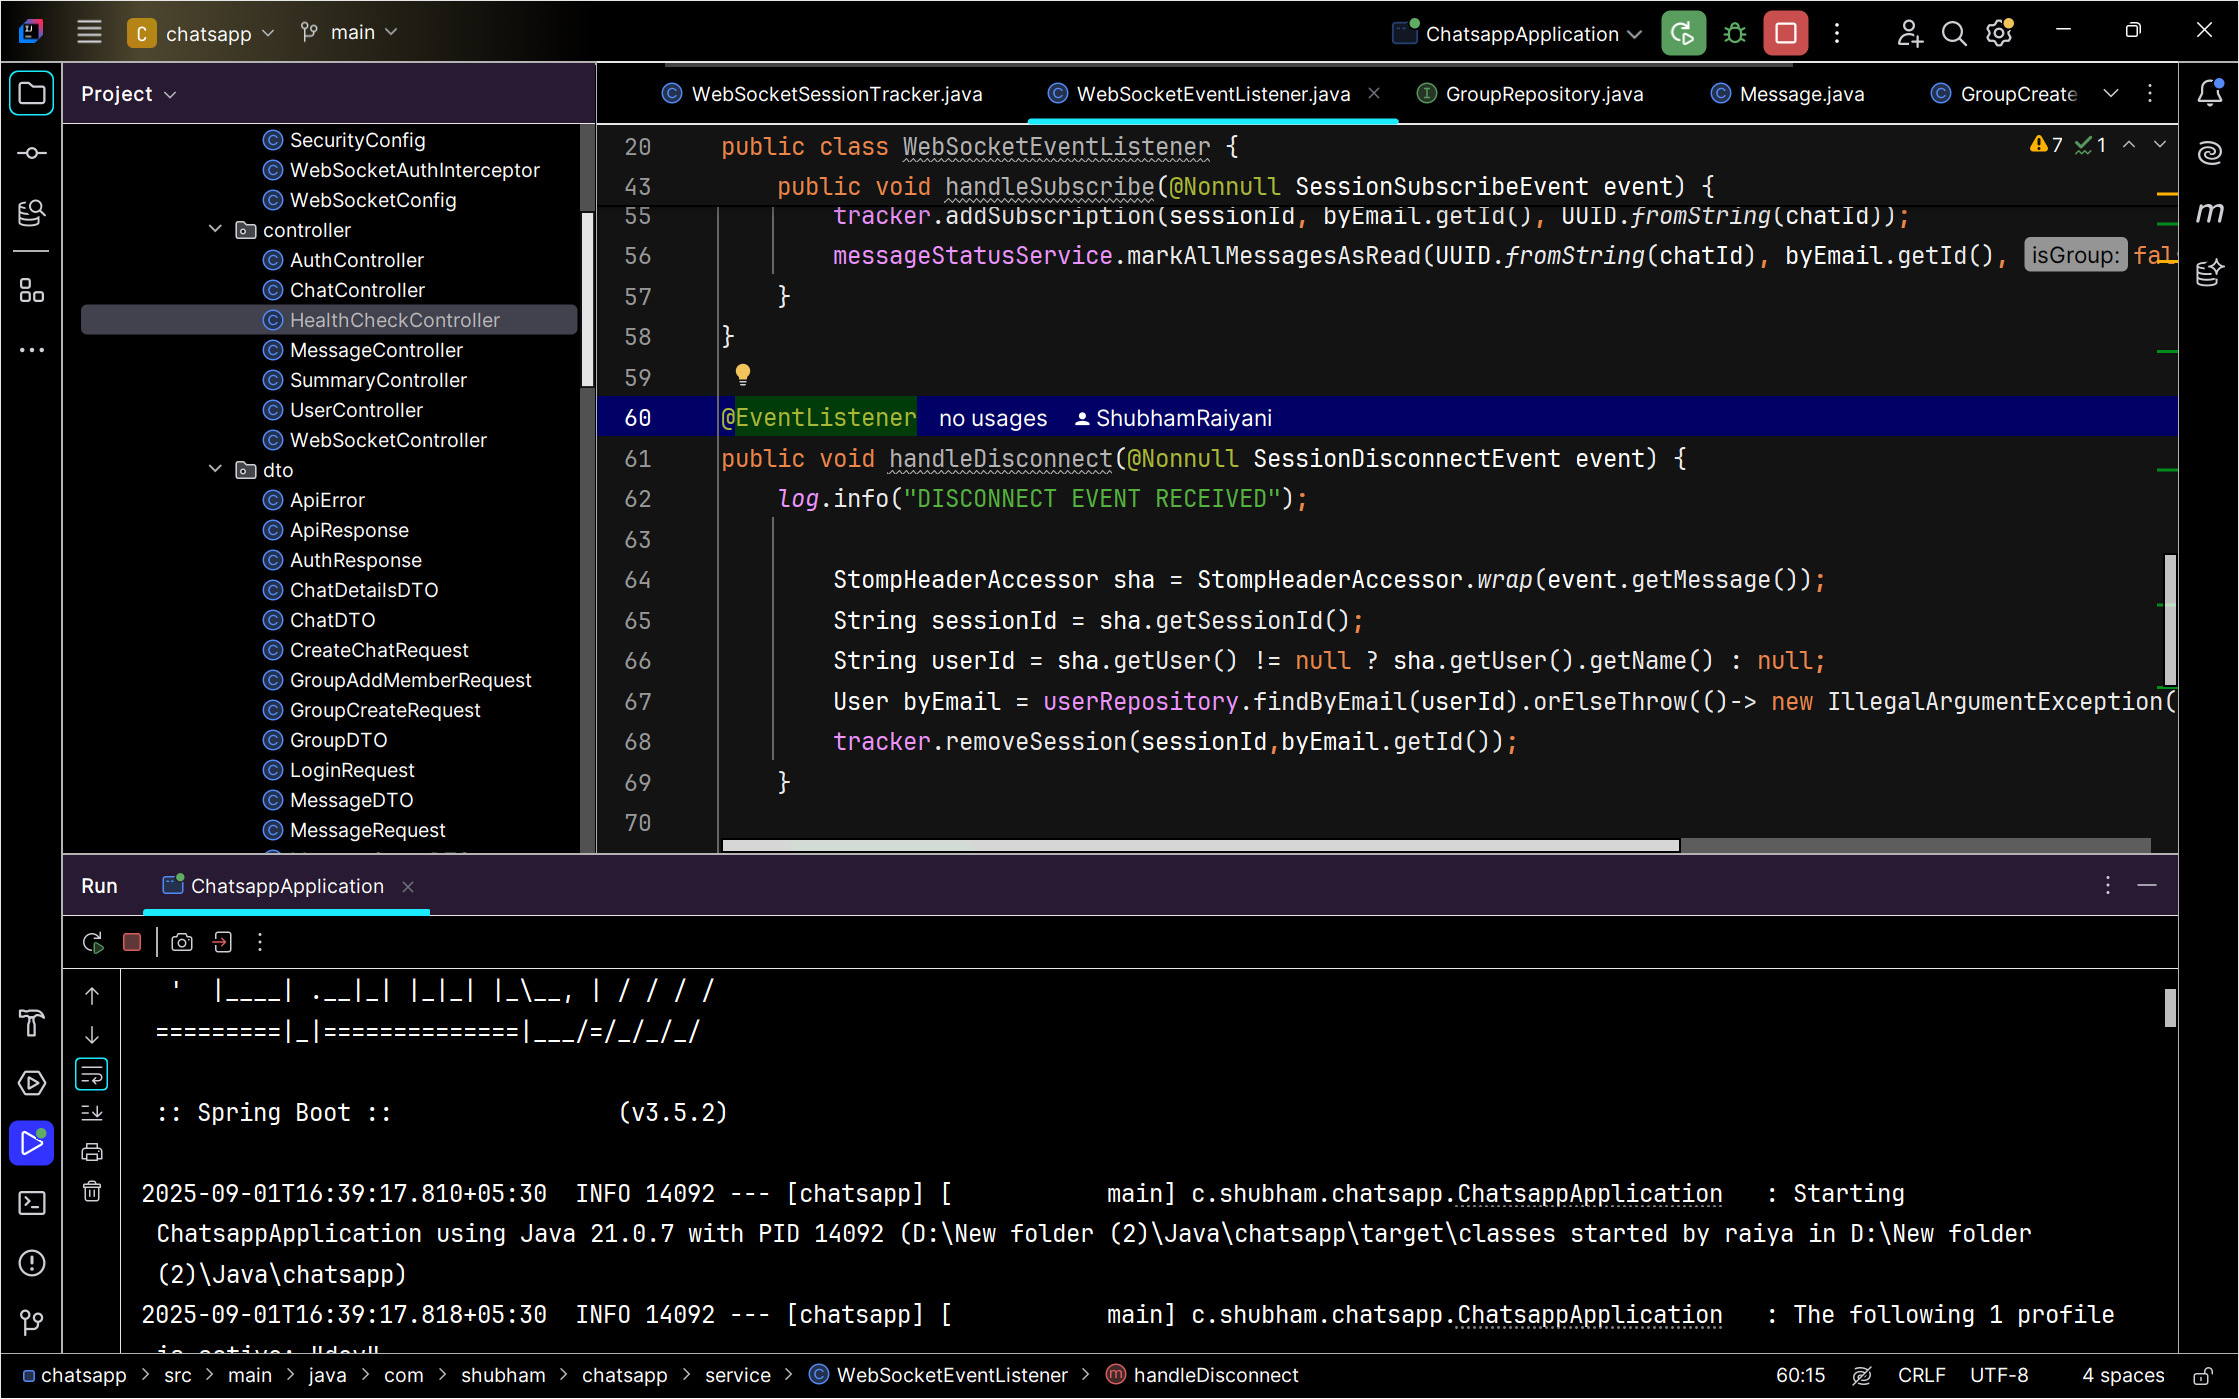Image resolution: width=2239 pixels, height=1399 pixels.
Task: Open the warnings inspection indicator
Action: pyautogui.click(x=2046, y=145)
